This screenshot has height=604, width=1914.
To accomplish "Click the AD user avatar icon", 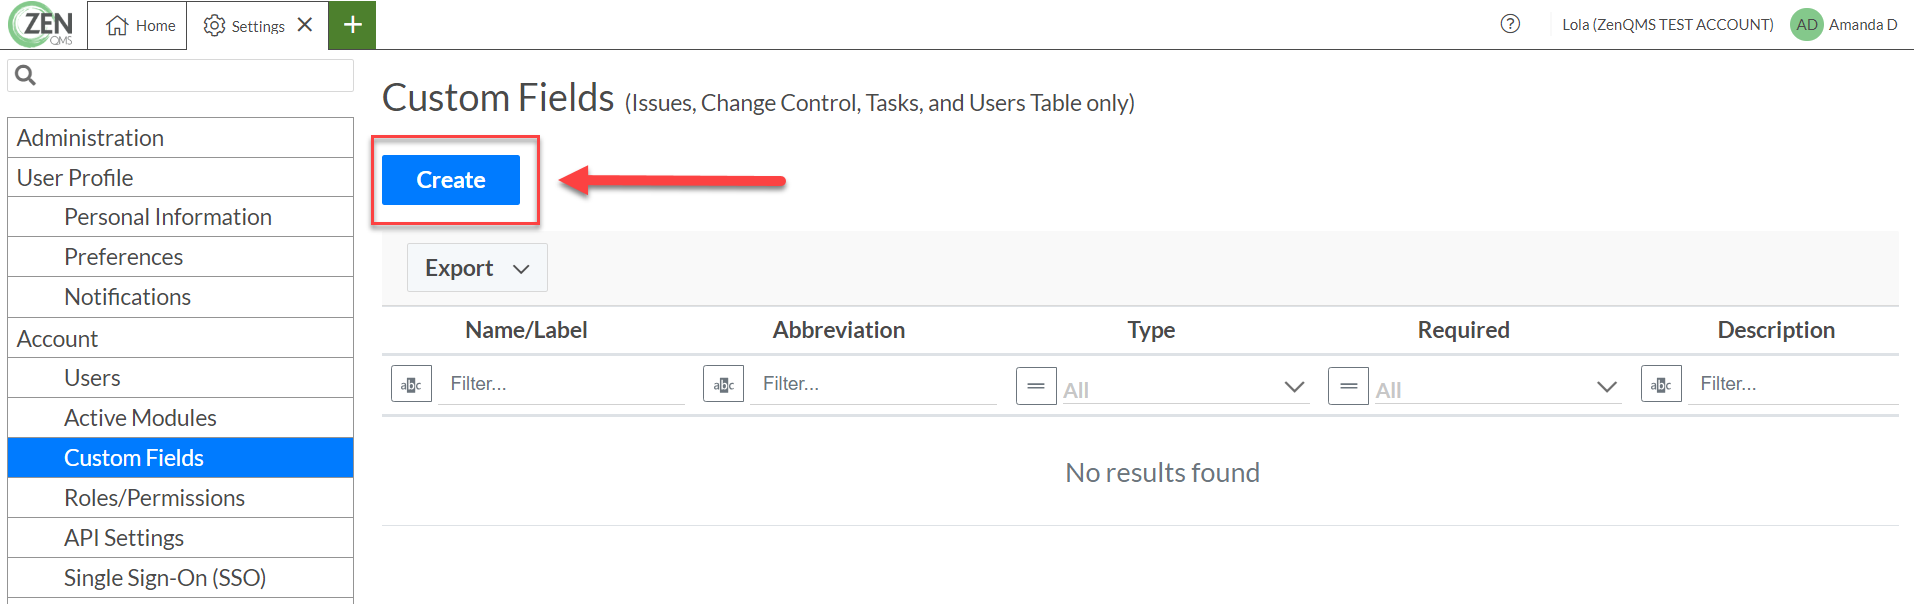I will (1807, 25).
